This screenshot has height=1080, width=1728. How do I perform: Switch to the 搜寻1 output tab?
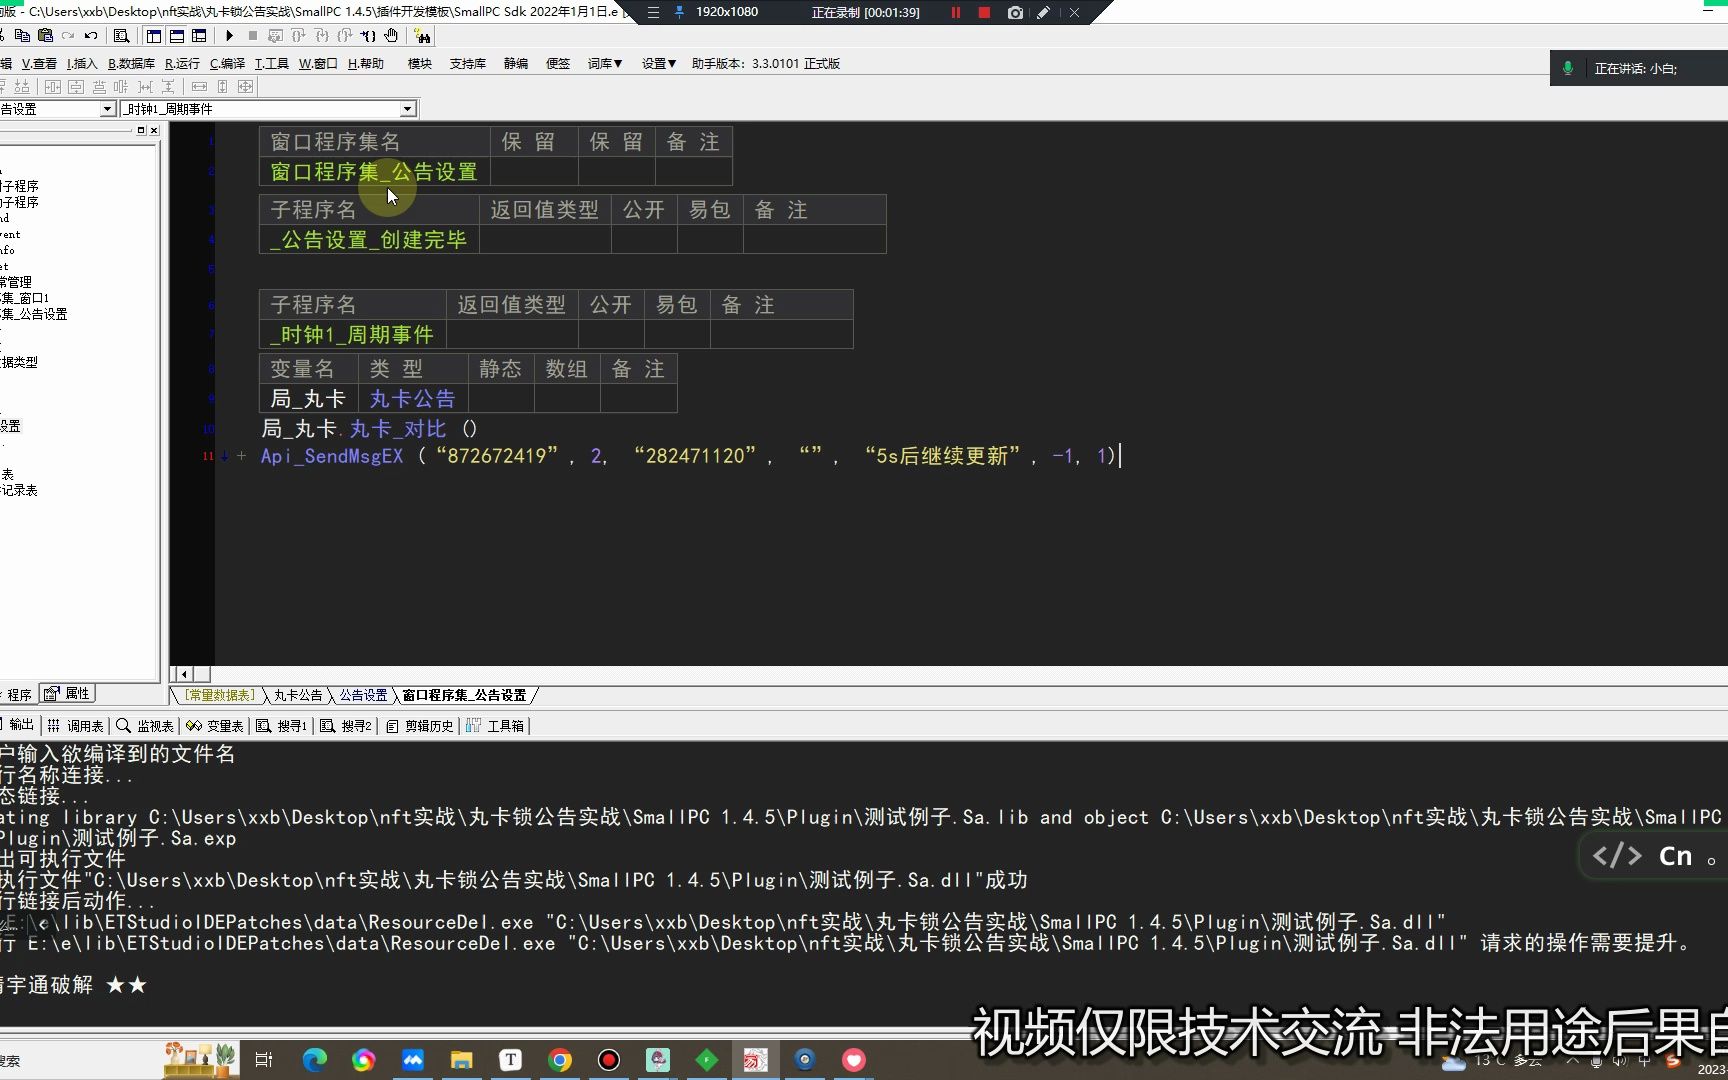[x=282, y=726]
